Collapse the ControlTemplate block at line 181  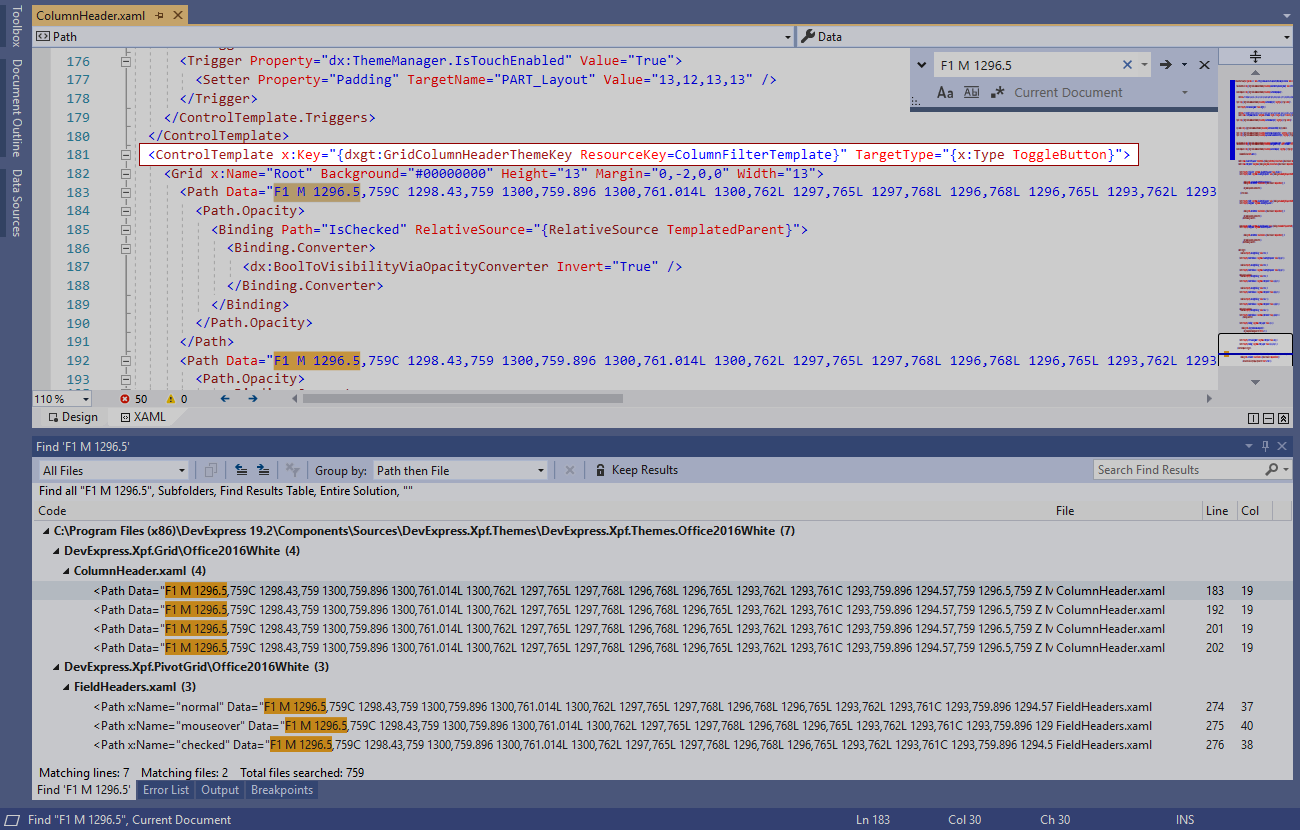click(126, 155)
